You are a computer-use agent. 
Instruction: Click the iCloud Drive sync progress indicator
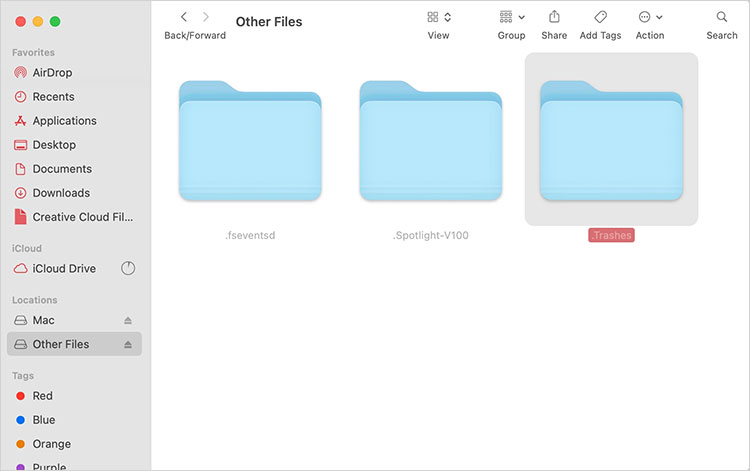coord(128,268)
